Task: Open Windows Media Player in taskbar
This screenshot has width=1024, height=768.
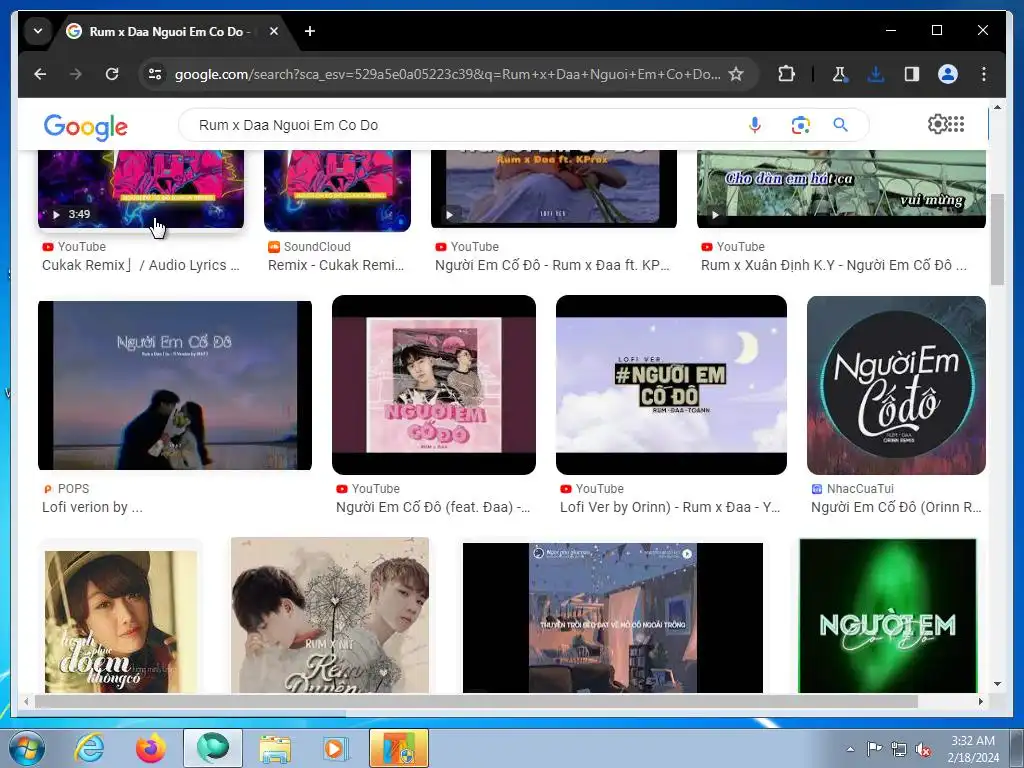Action: (336, 748)
